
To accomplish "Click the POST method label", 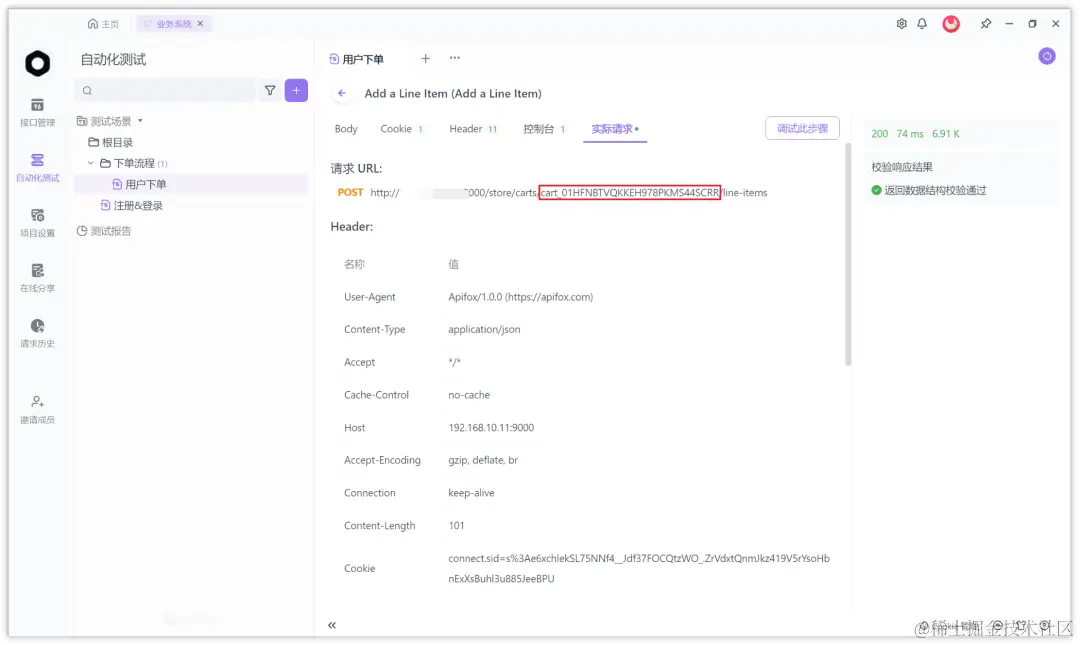I will click(x=350, y=192).
